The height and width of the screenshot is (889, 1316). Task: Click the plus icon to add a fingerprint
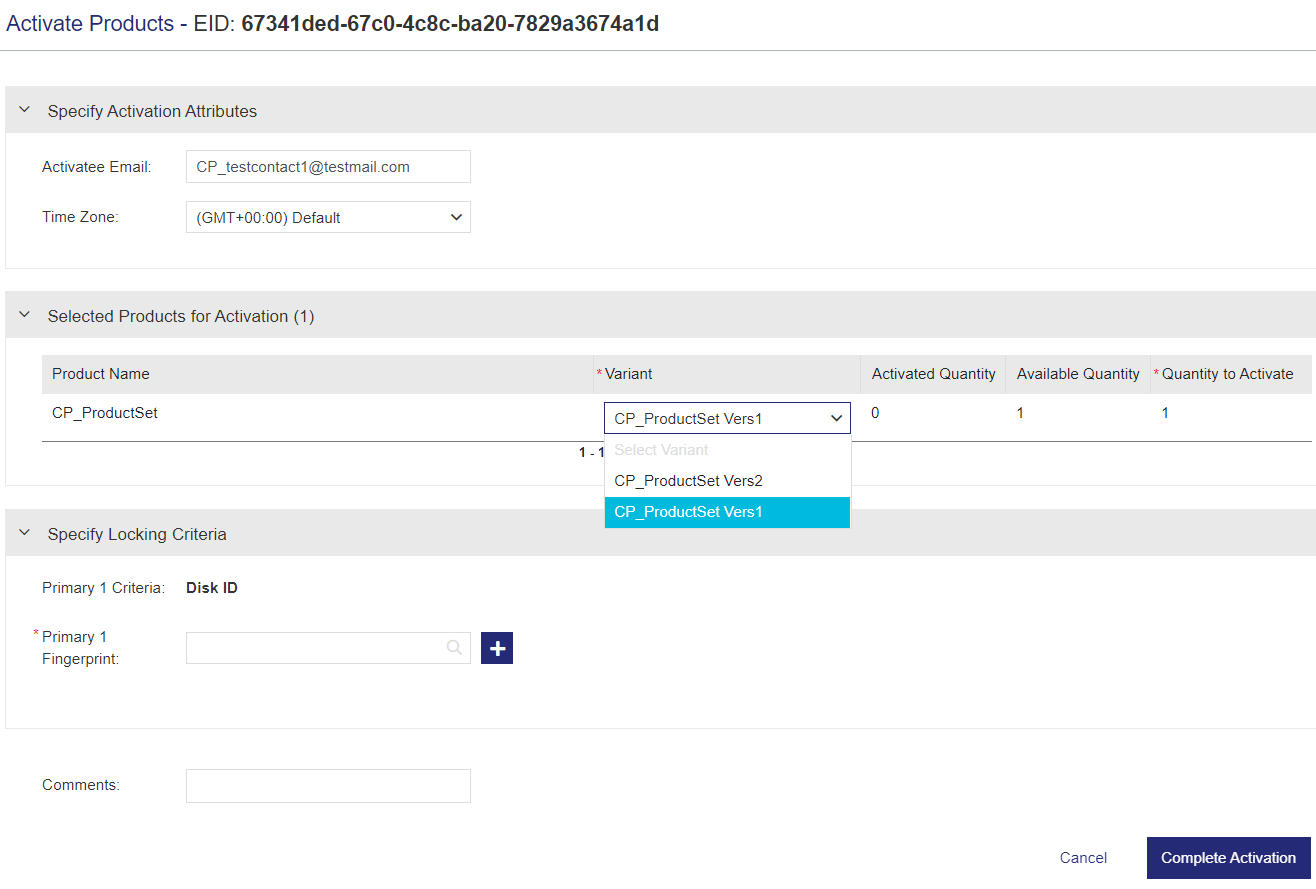(x=497, y=648)
